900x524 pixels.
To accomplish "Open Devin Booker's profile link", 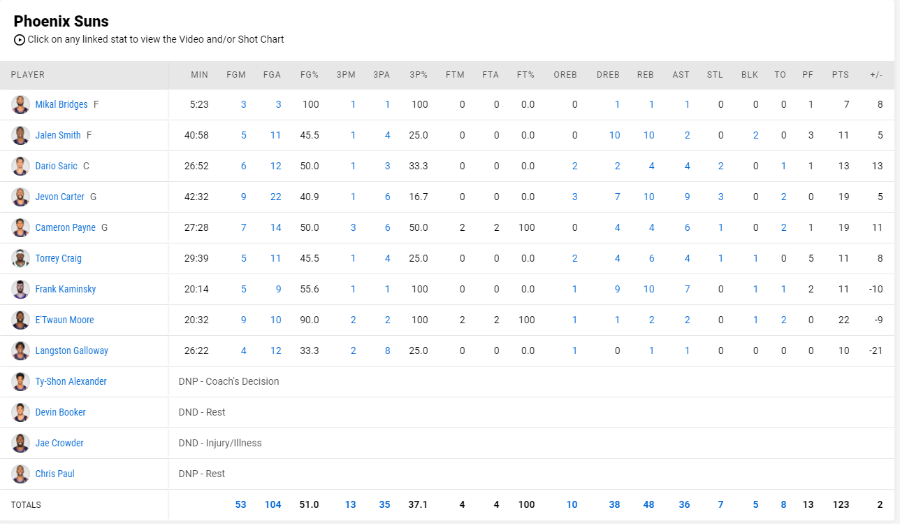I will pos(60,412).
